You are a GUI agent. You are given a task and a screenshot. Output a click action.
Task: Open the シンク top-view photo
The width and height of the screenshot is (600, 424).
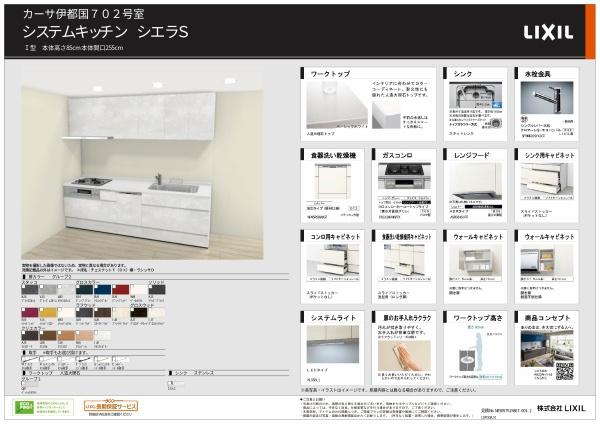[x=476, y=95]
